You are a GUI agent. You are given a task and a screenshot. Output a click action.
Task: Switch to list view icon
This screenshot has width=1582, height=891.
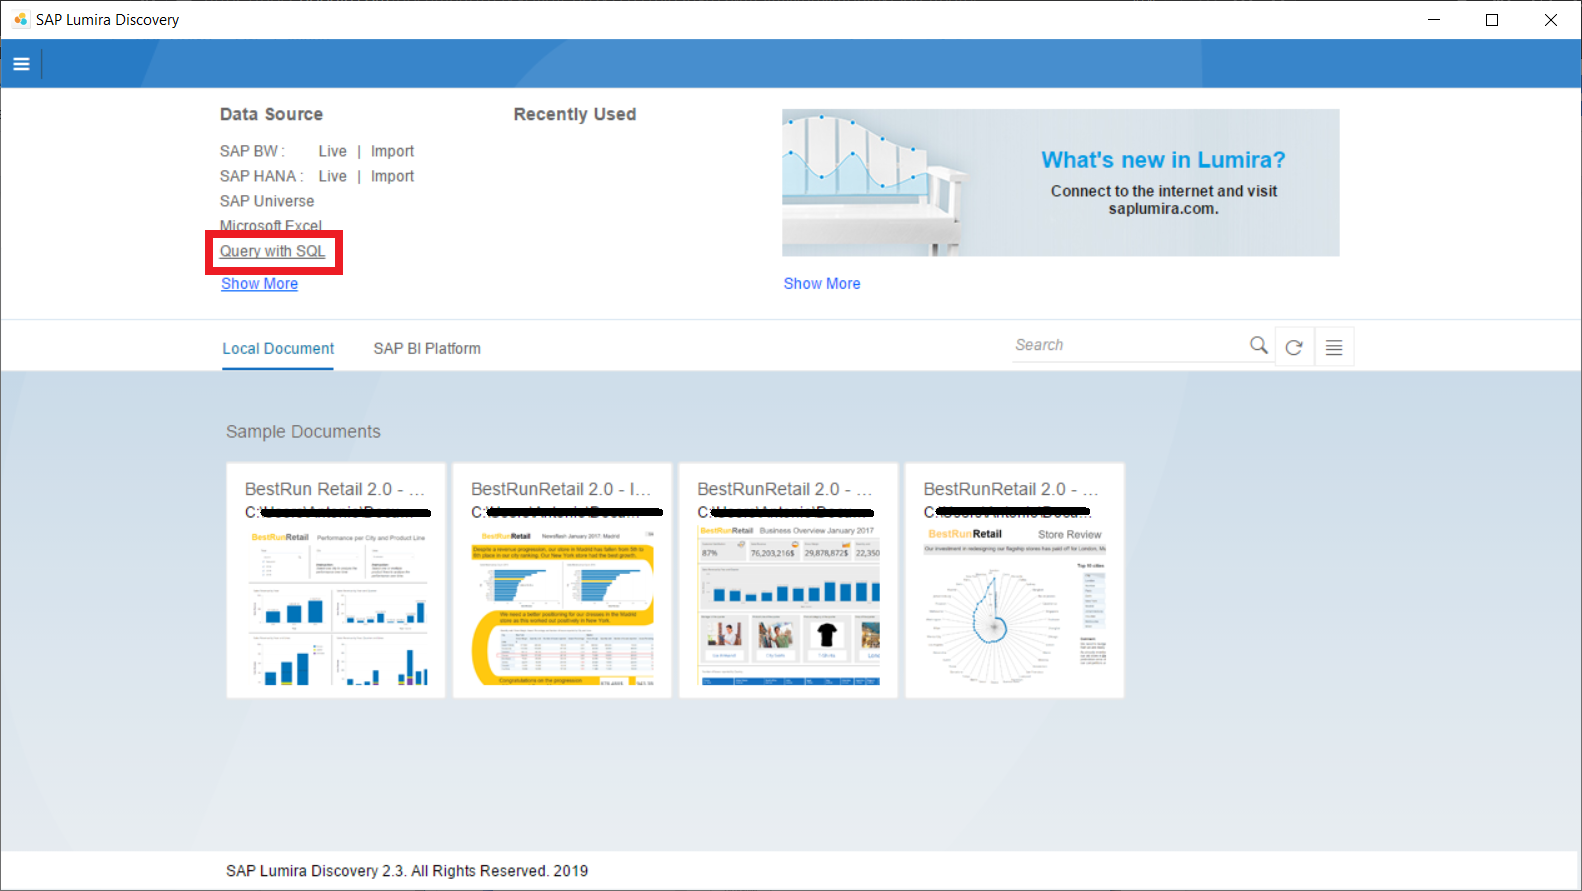(1334, 347)
